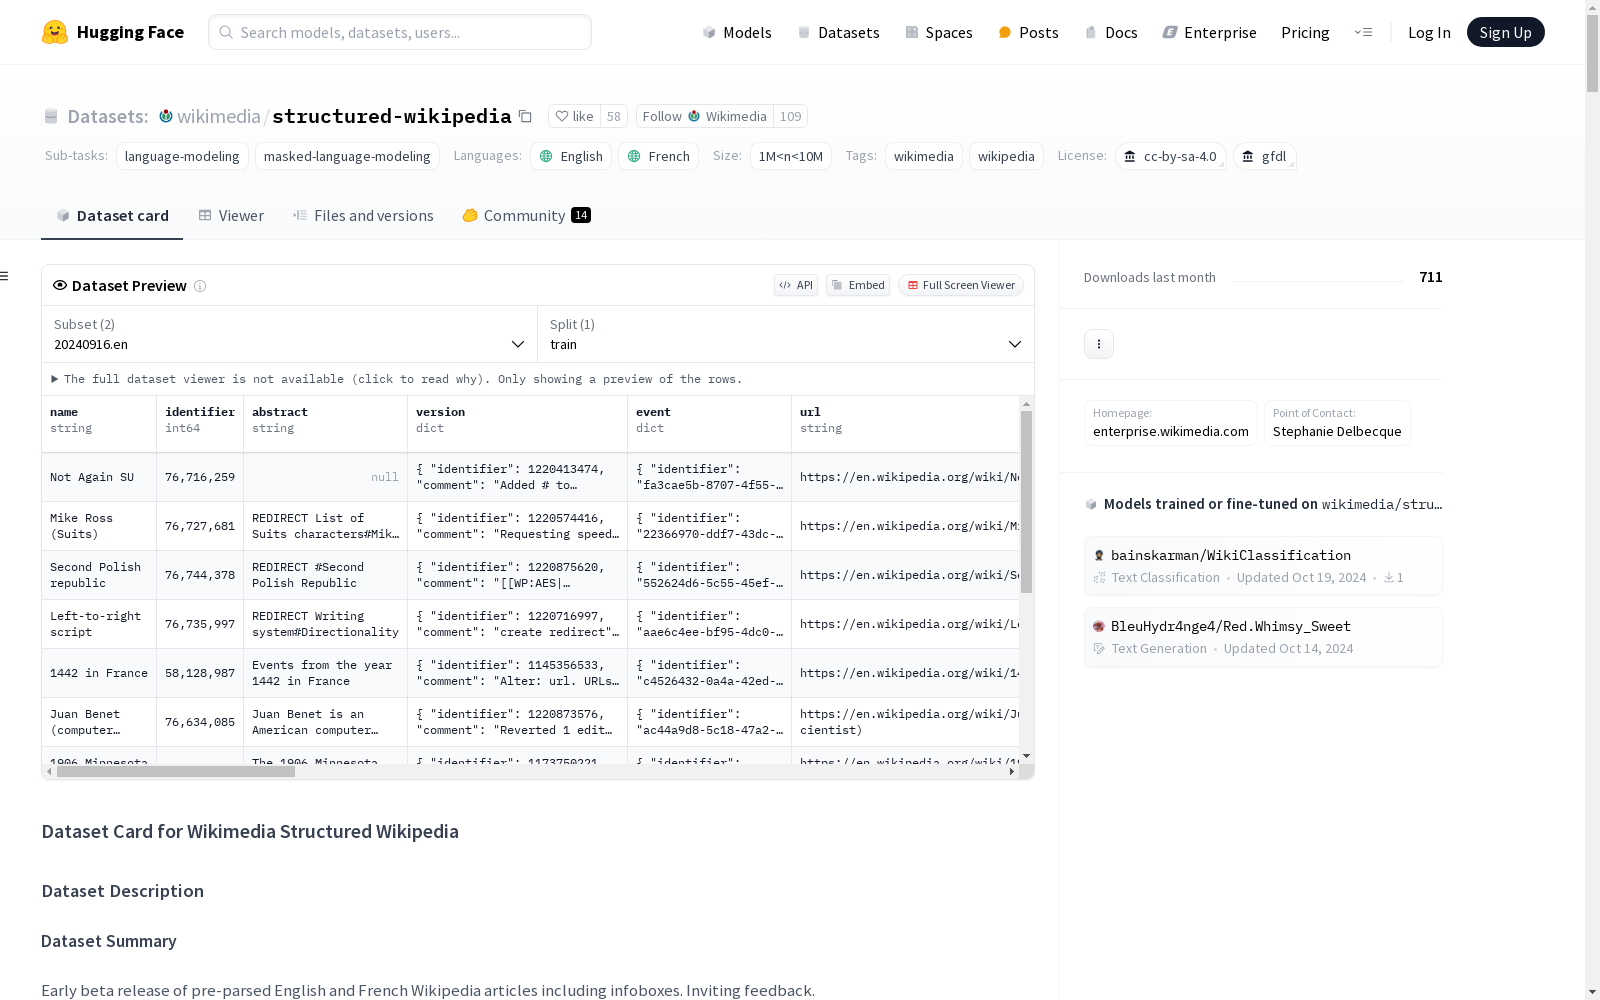The height and width of the screenshot is (1000, 1600).
Task: Switch to the Dataset card tab
Action: (x=112, y=215)
